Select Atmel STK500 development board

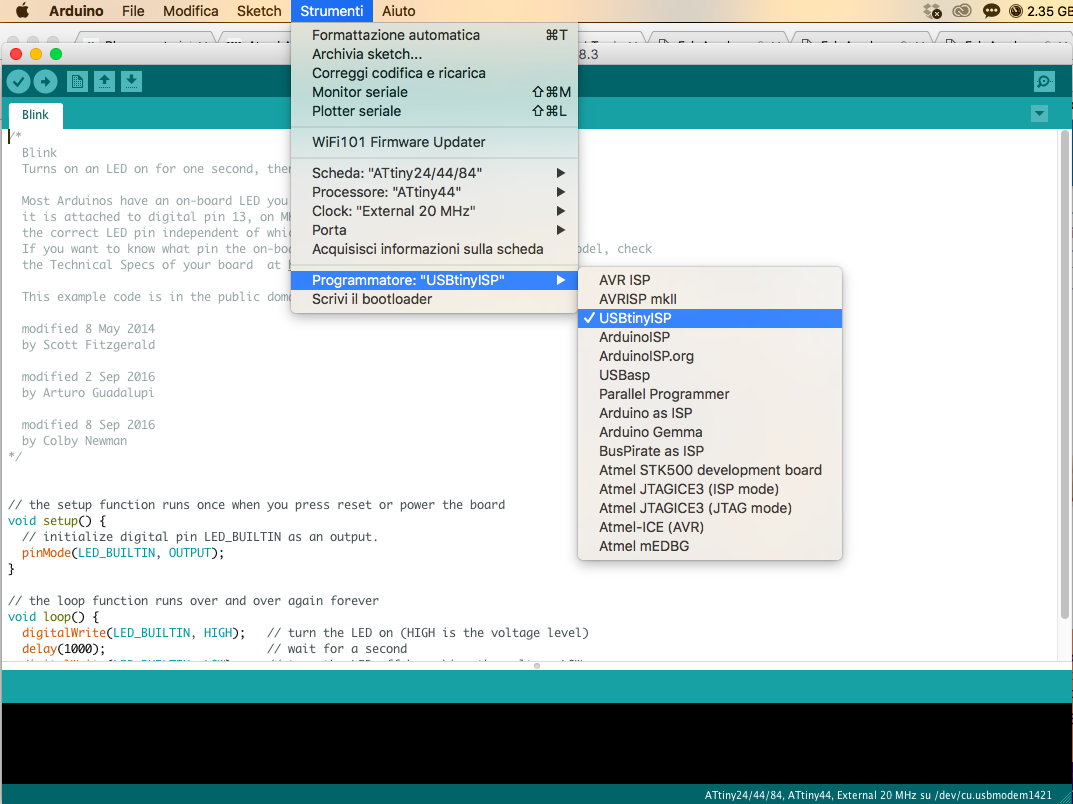tap(710, 471)
